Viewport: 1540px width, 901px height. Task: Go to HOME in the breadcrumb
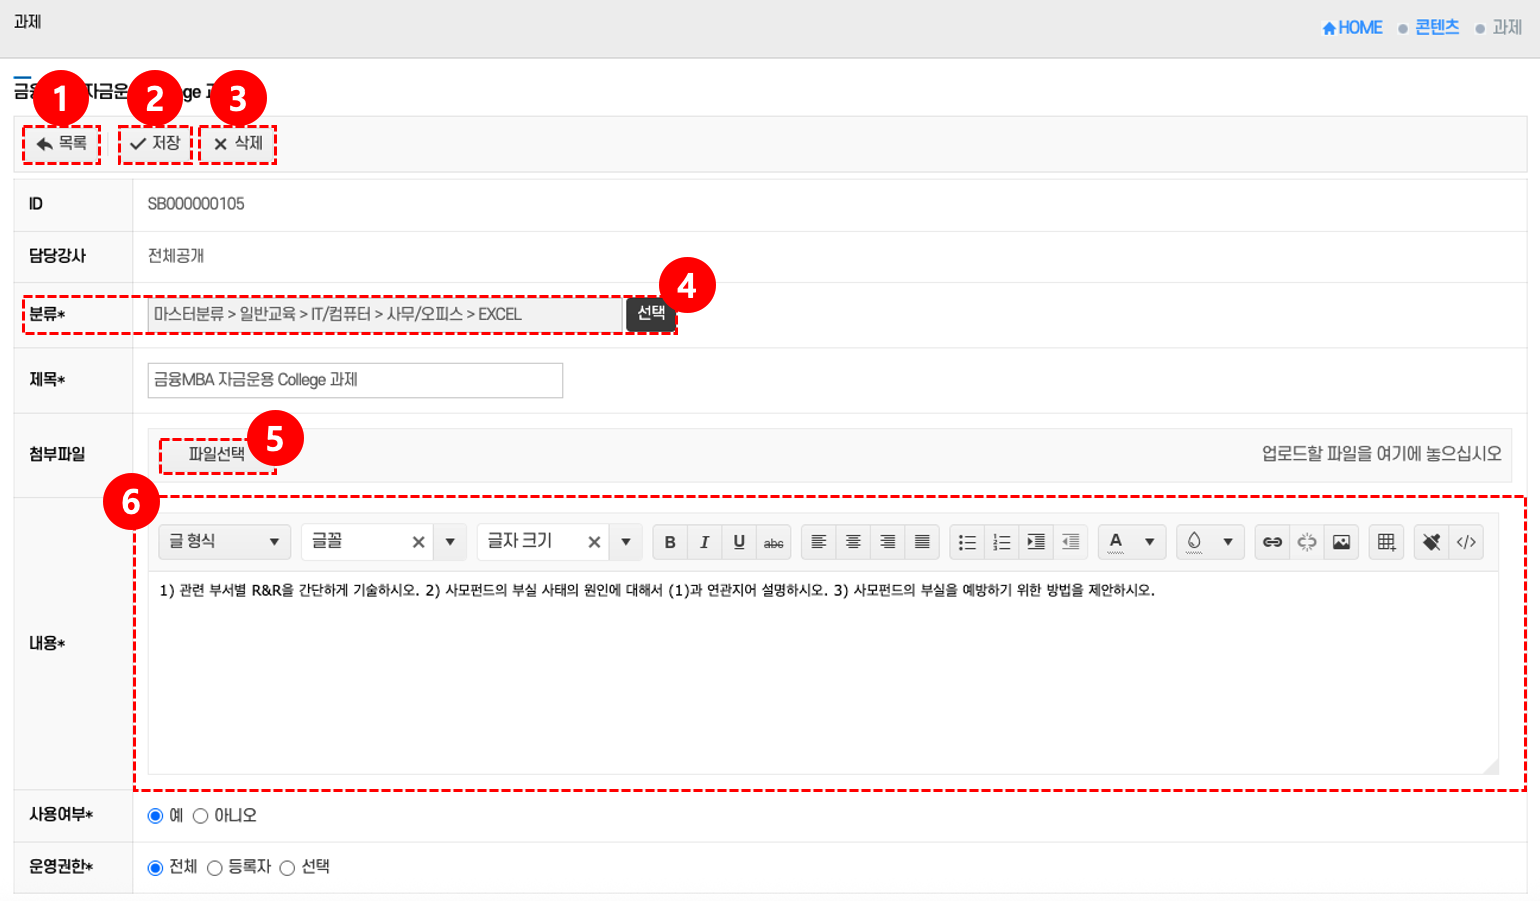(x=1352, y=28)
